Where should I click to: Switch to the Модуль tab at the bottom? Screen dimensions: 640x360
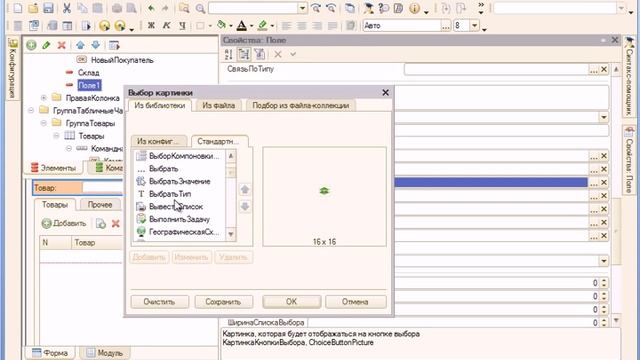tap(104, 353)
